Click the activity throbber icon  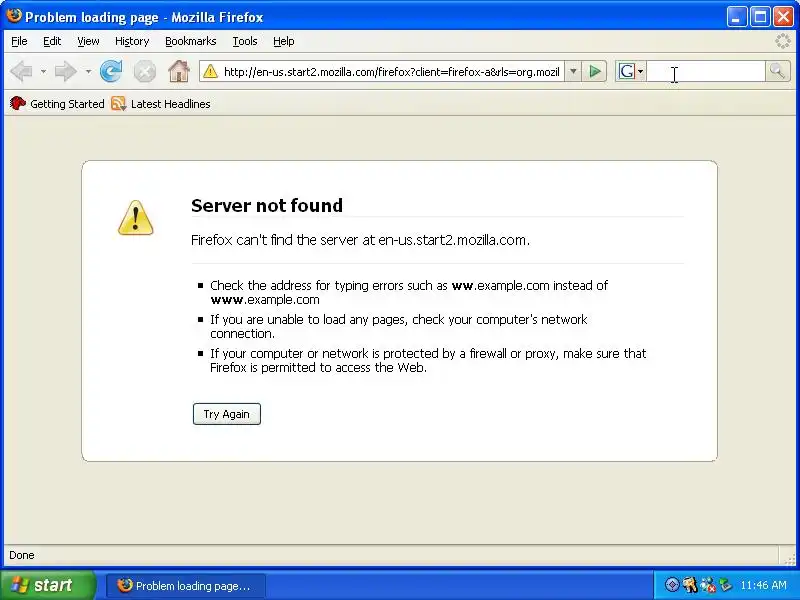(783, 41)
